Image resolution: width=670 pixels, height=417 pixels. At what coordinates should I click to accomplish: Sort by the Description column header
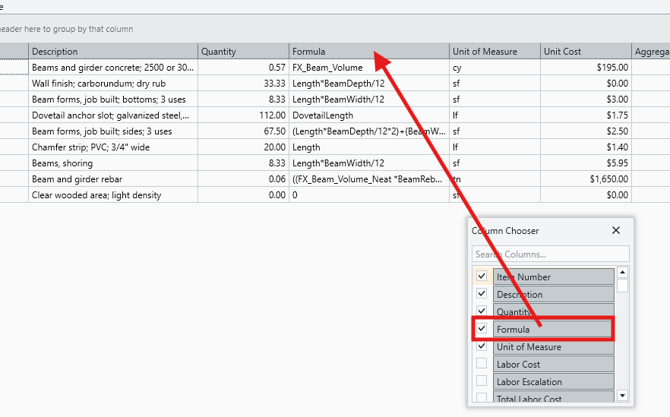112,51
